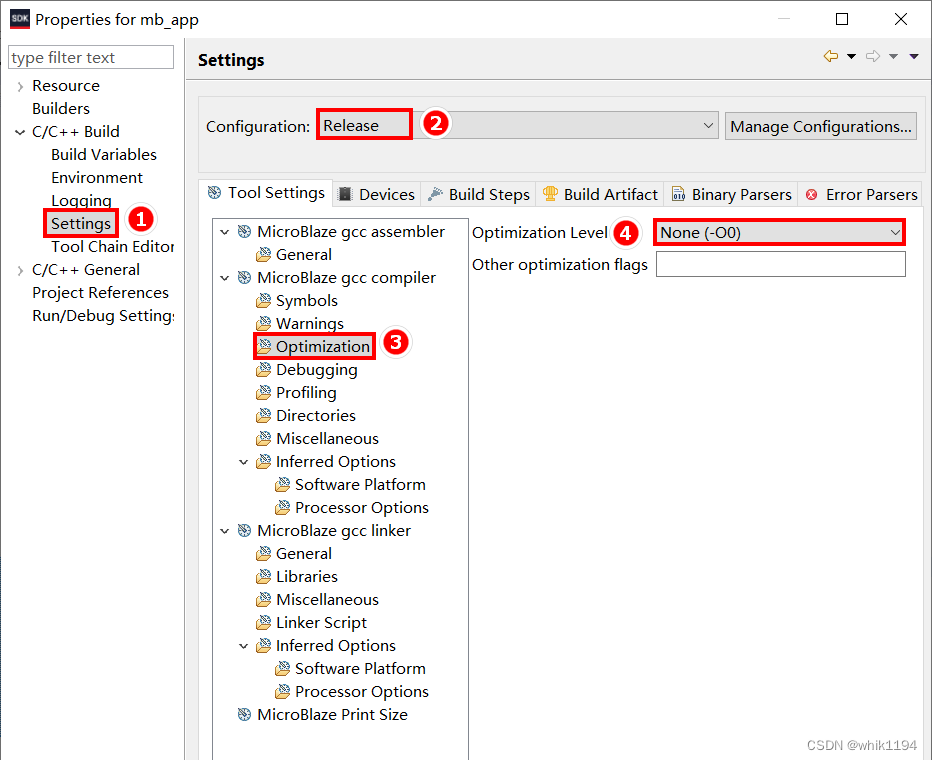Click the MicroBlaze gcc compiler tool icon
932x760 pixels.
(244, 277)
